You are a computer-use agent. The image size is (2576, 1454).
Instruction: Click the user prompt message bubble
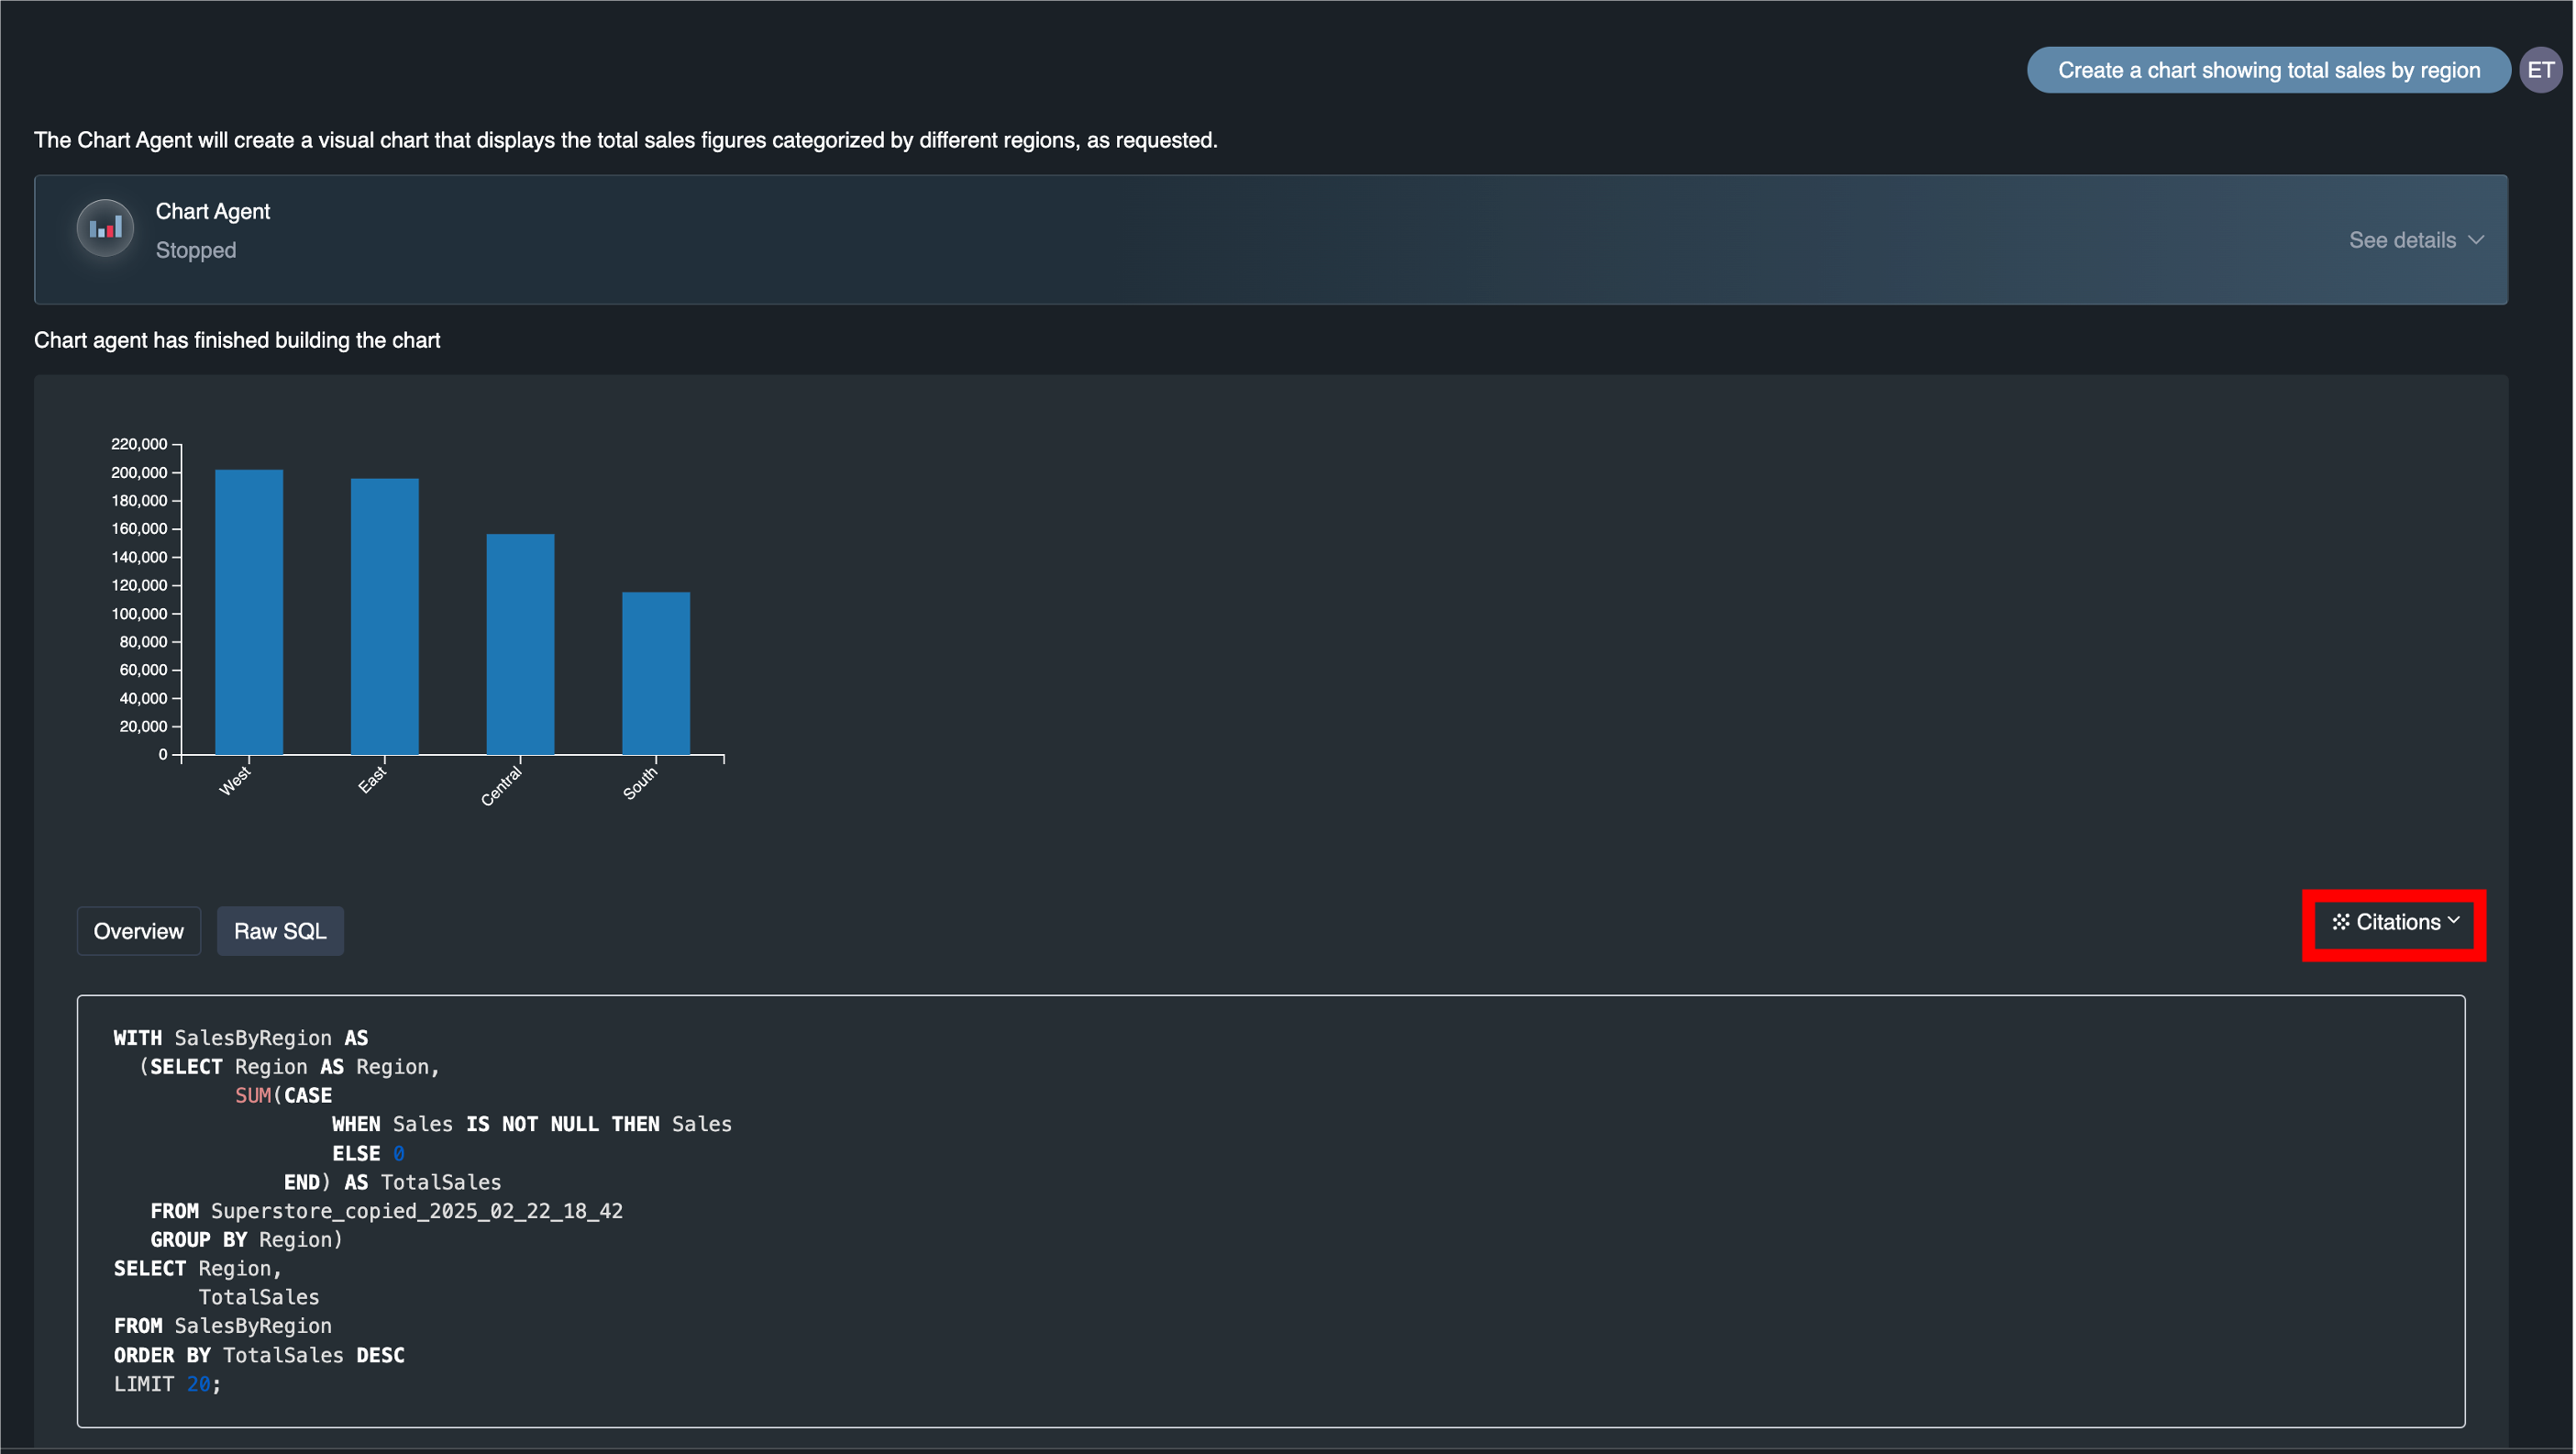pos(2268,70)
